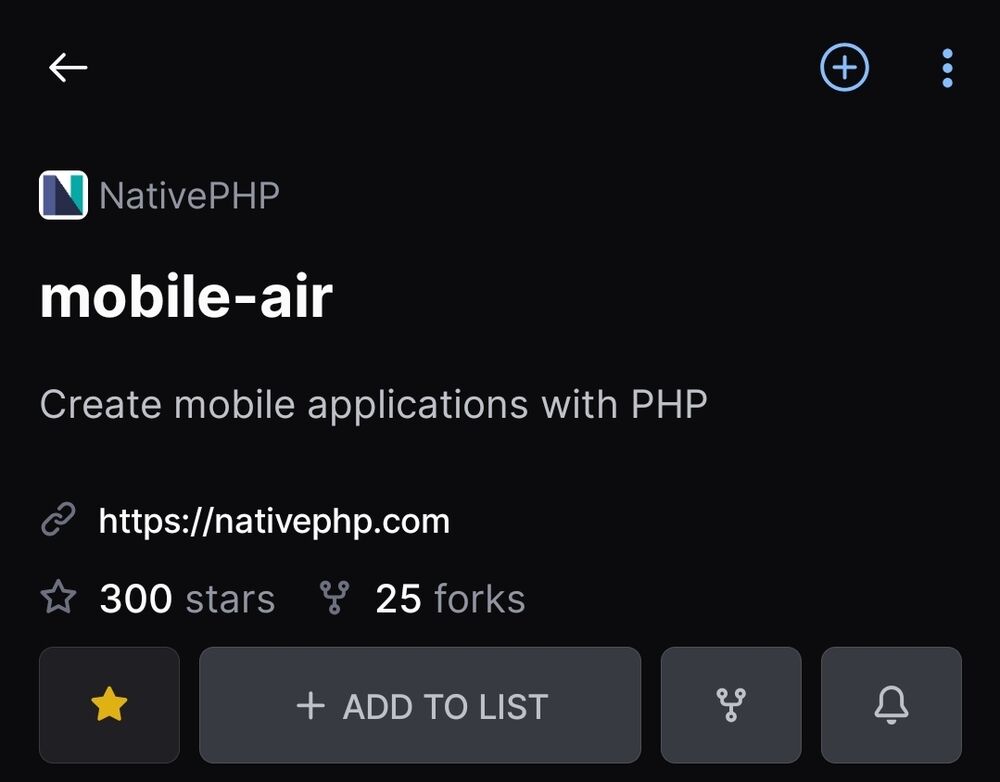Click the chain link icon

coord(58,520)
